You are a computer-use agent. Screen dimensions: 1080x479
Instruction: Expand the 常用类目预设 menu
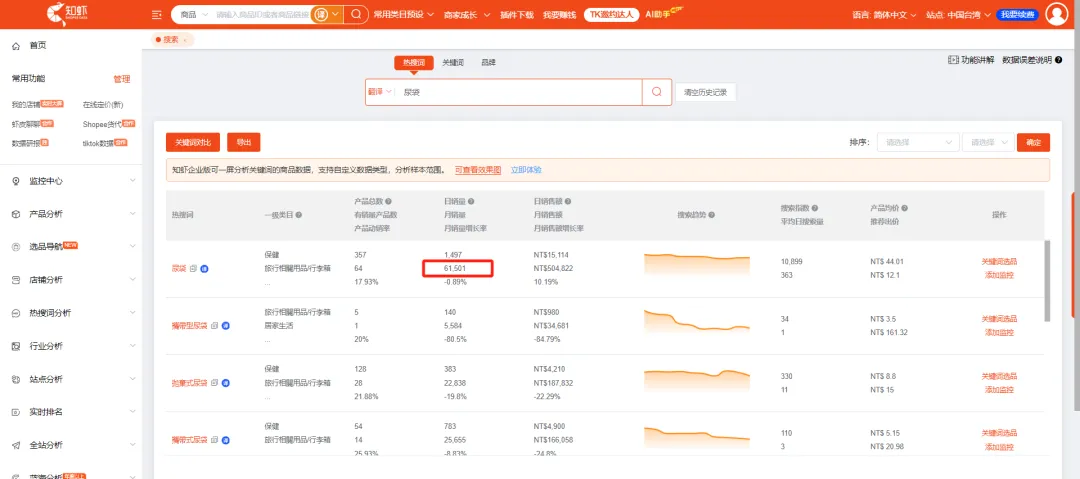(403, 14)
